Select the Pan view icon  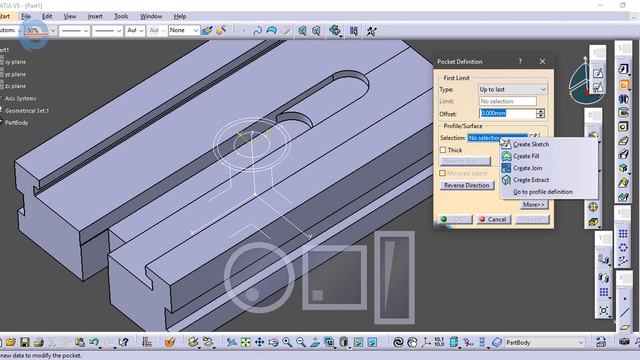click(x=259, y=342)
